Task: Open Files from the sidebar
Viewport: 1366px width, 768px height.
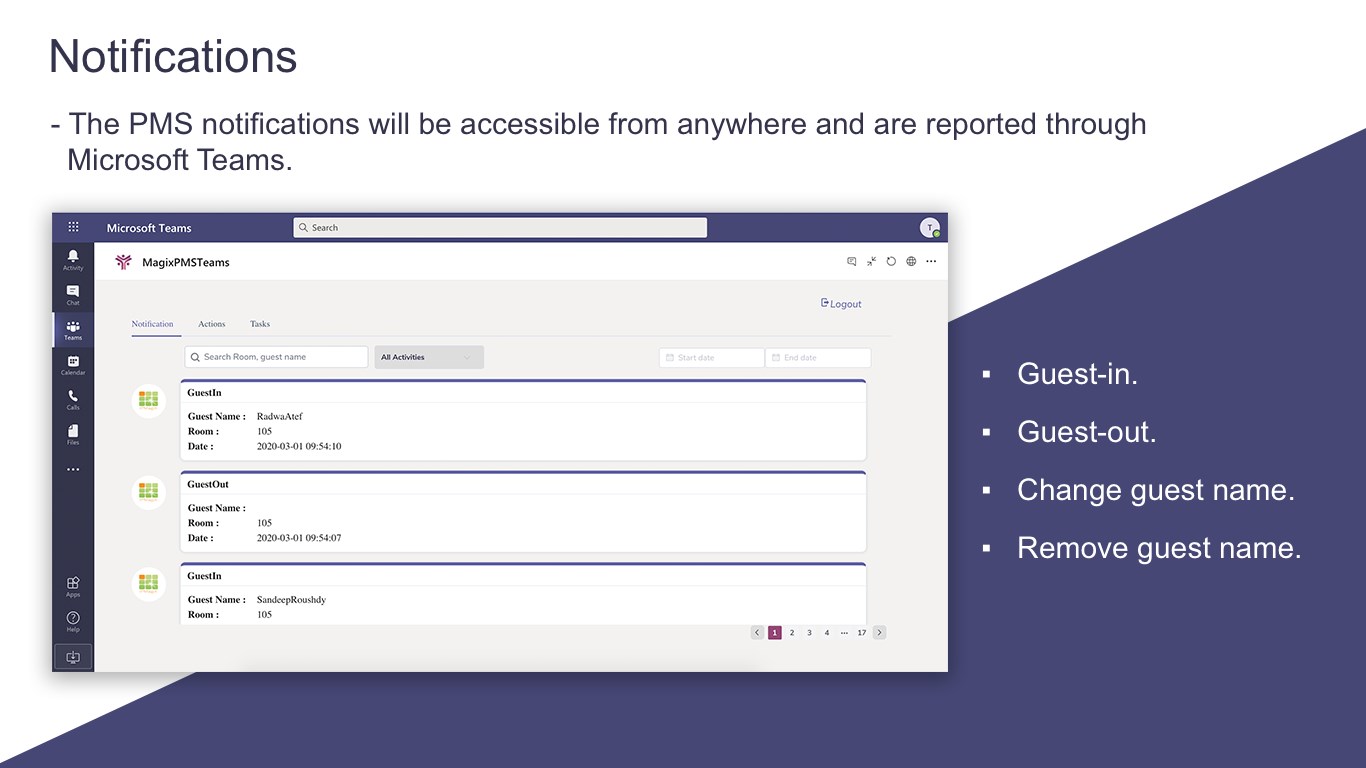Action: (73, 435)
